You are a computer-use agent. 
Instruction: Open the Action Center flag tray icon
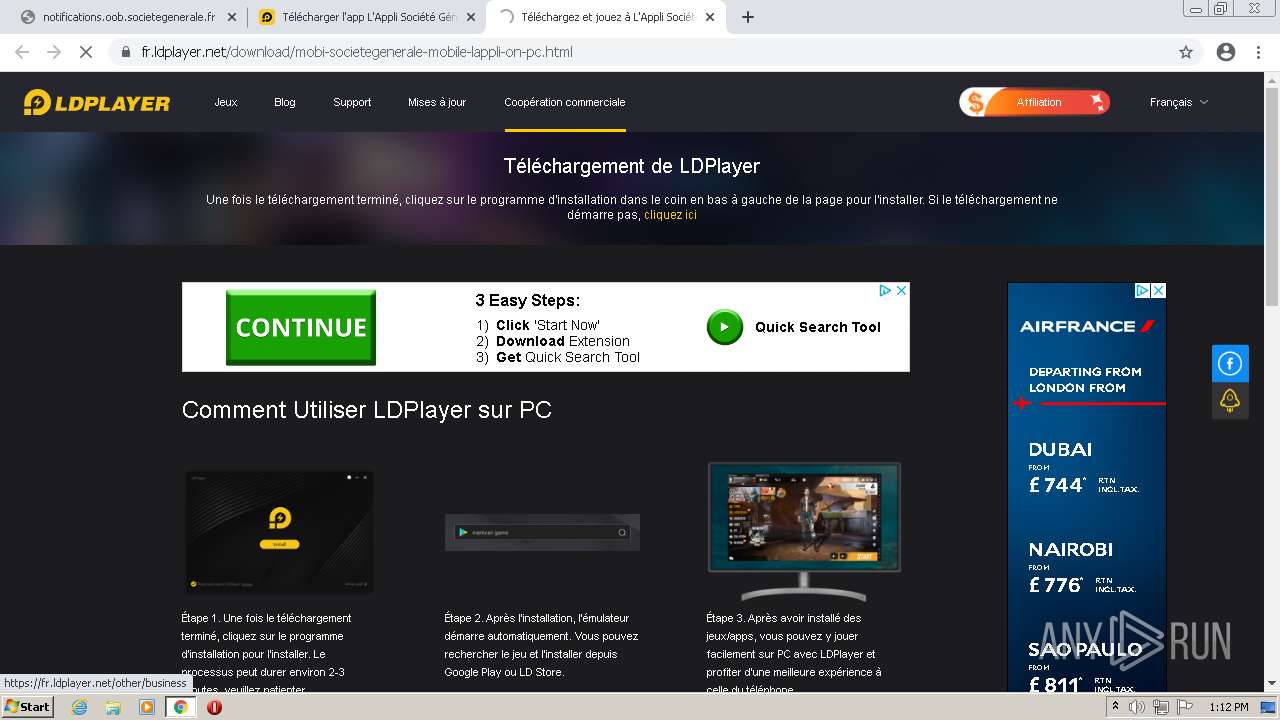pos(1183,707)
